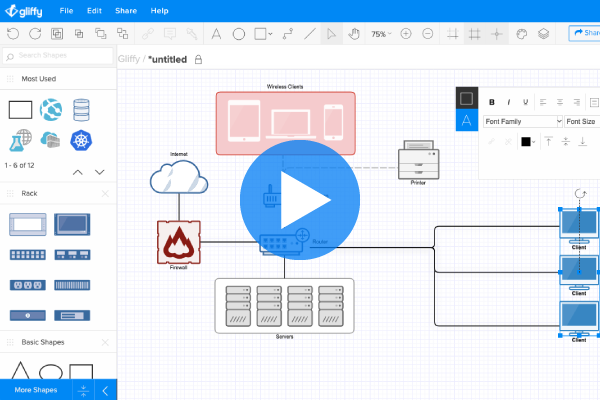600x400 pixels.
Task: Add the Kubernetes shape from Most Used
Action: click(x=81, y=140)
